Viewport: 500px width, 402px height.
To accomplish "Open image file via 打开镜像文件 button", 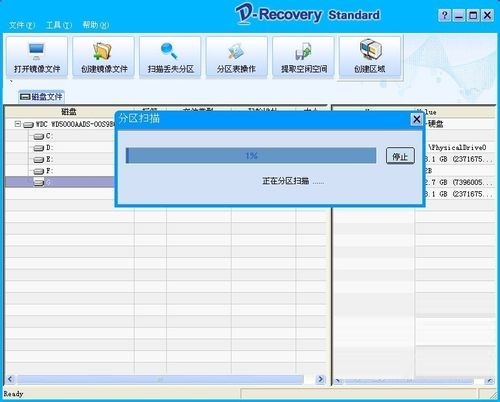I will [37, 57].
